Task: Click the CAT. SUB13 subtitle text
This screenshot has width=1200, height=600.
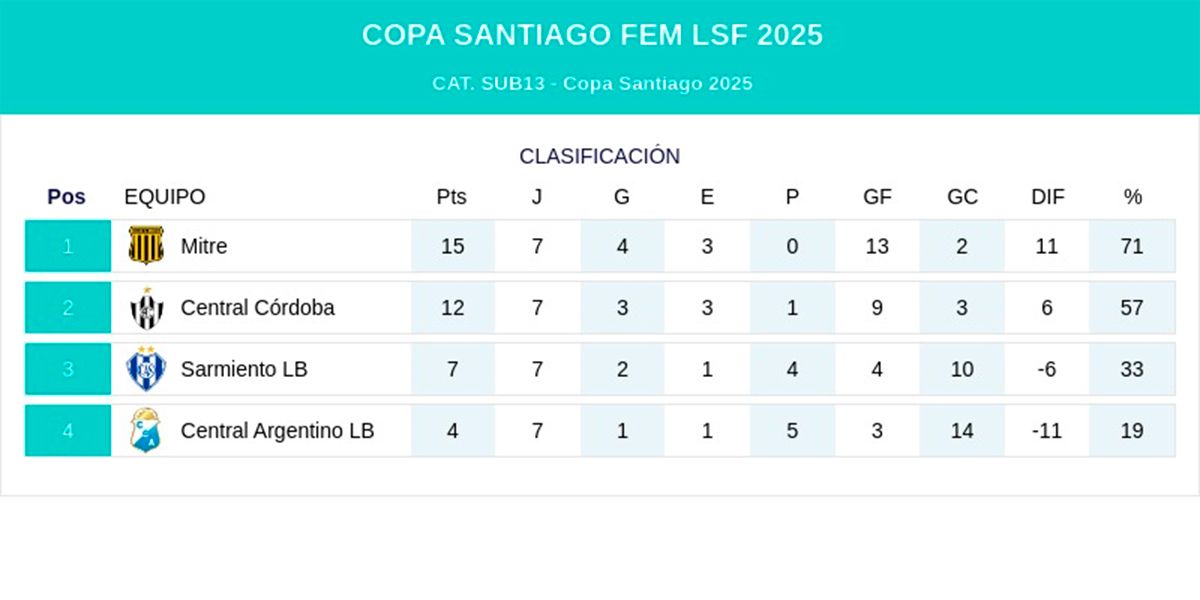Action: (592, 84)
